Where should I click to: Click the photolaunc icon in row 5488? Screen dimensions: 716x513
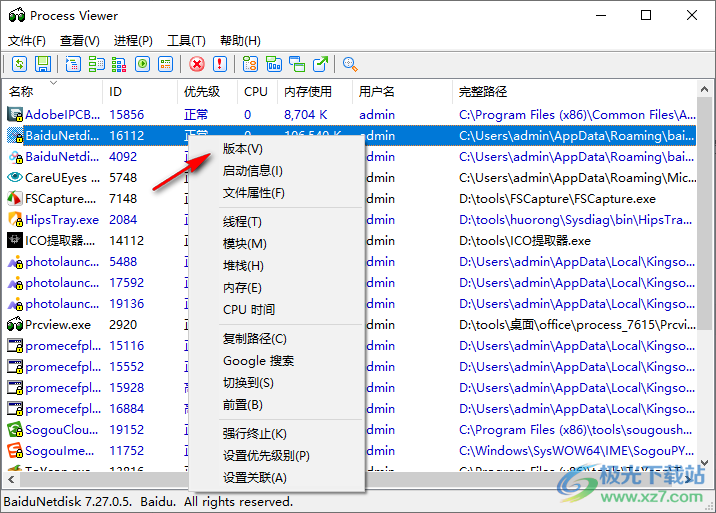(15, 261)
